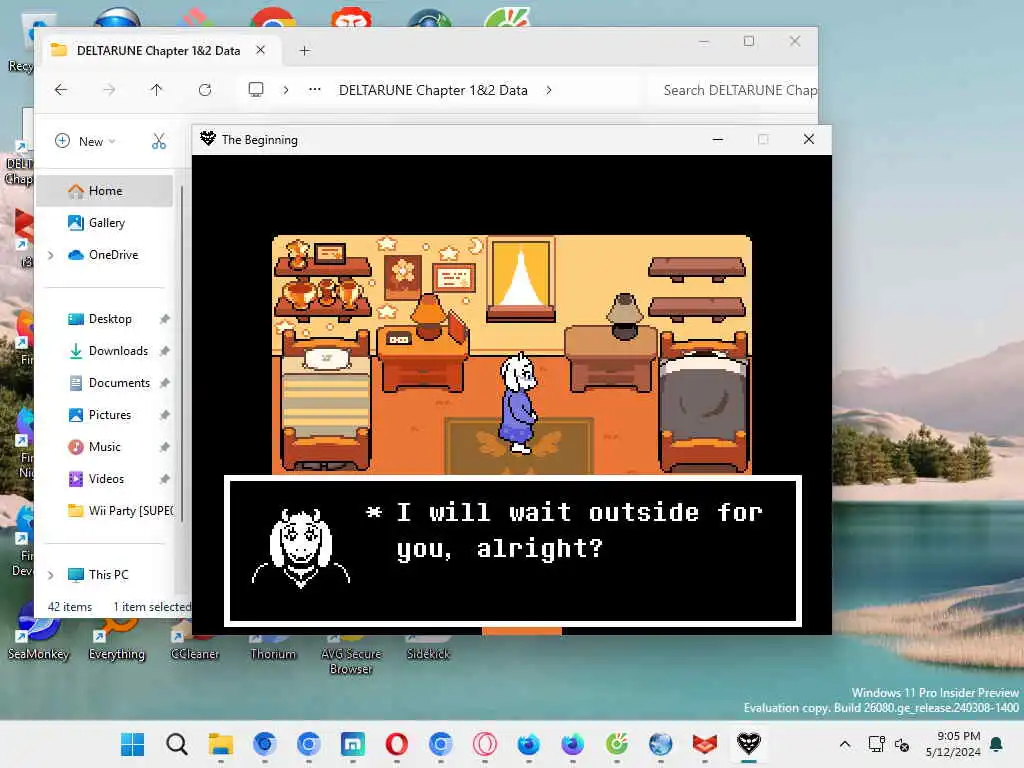1024x768 pixels.
Task: Open the globe browser taskbar icon
Action: 660,744
